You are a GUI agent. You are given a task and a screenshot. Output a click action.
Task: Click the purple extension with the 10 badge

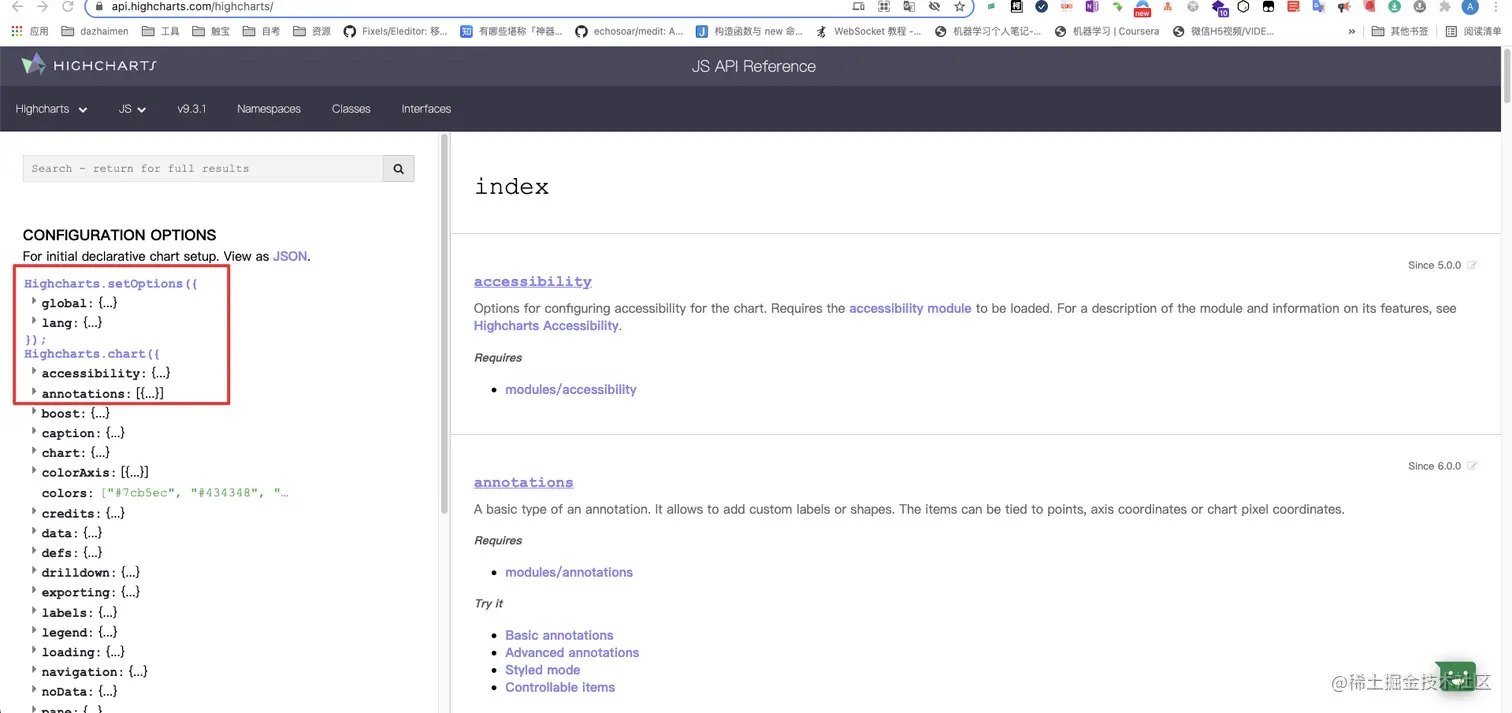tap(1219, 7)
